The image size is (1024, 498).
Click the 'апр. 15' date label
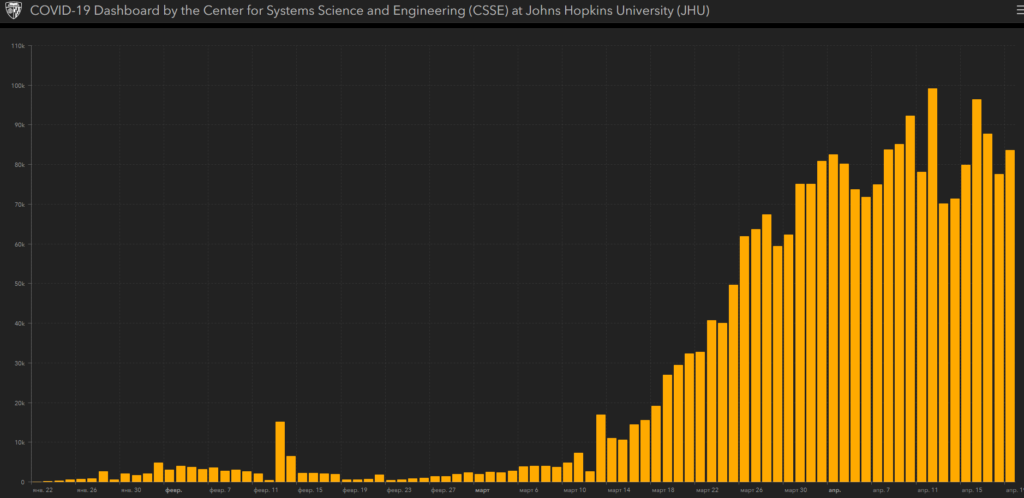coord(971,490)
